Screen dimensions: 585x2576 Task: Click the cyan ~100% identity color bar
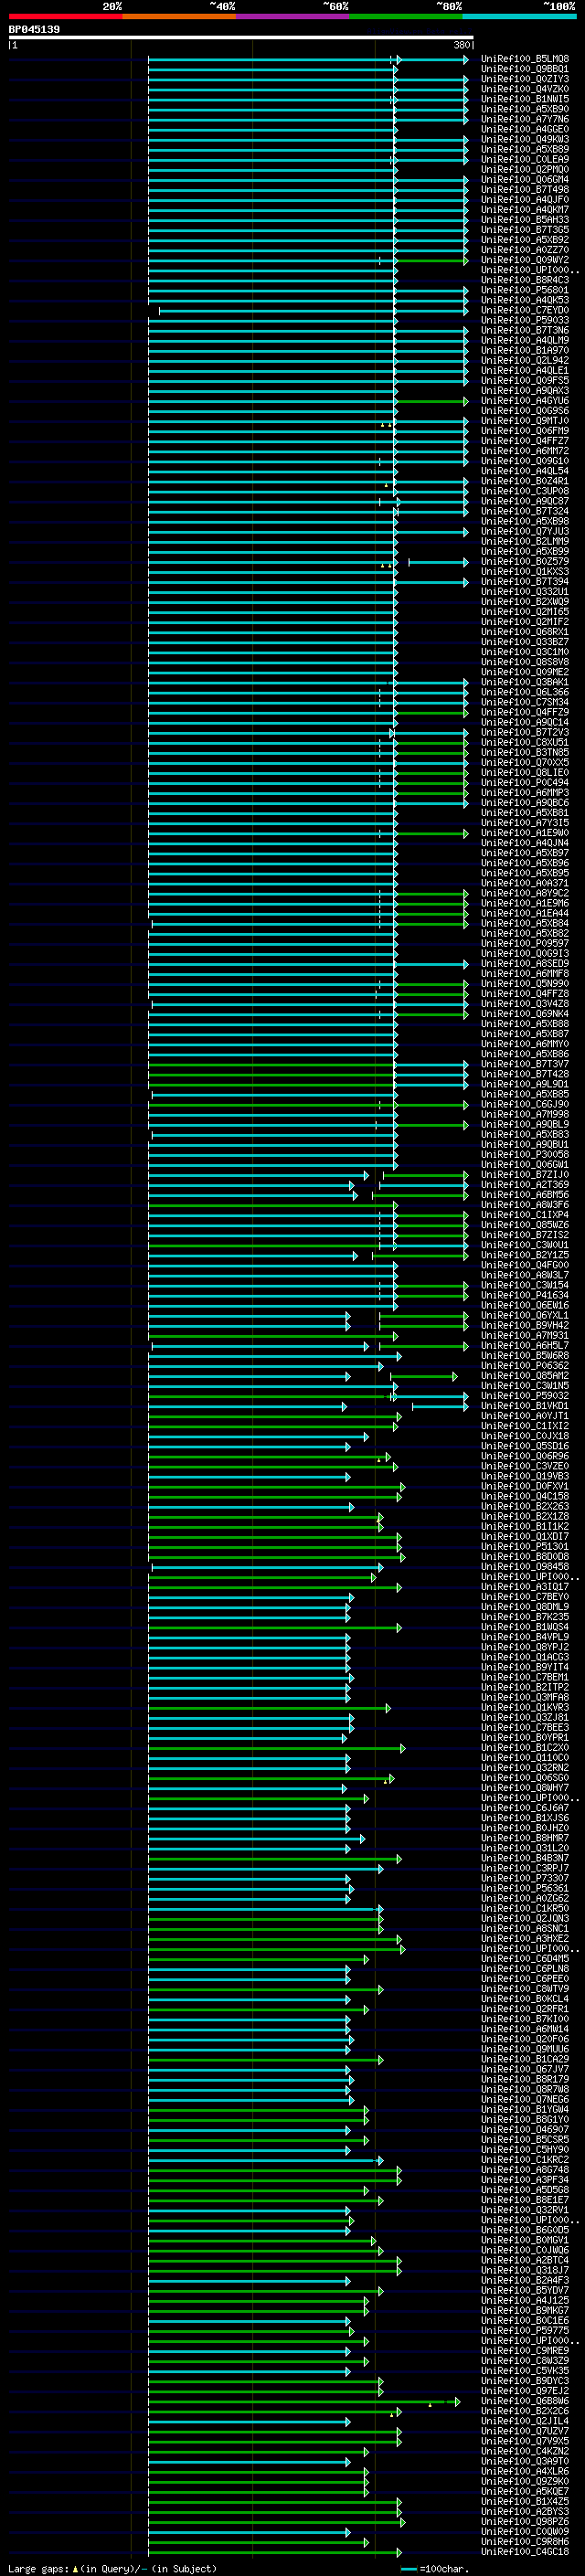pyautogui.click(x=519, y=16)
